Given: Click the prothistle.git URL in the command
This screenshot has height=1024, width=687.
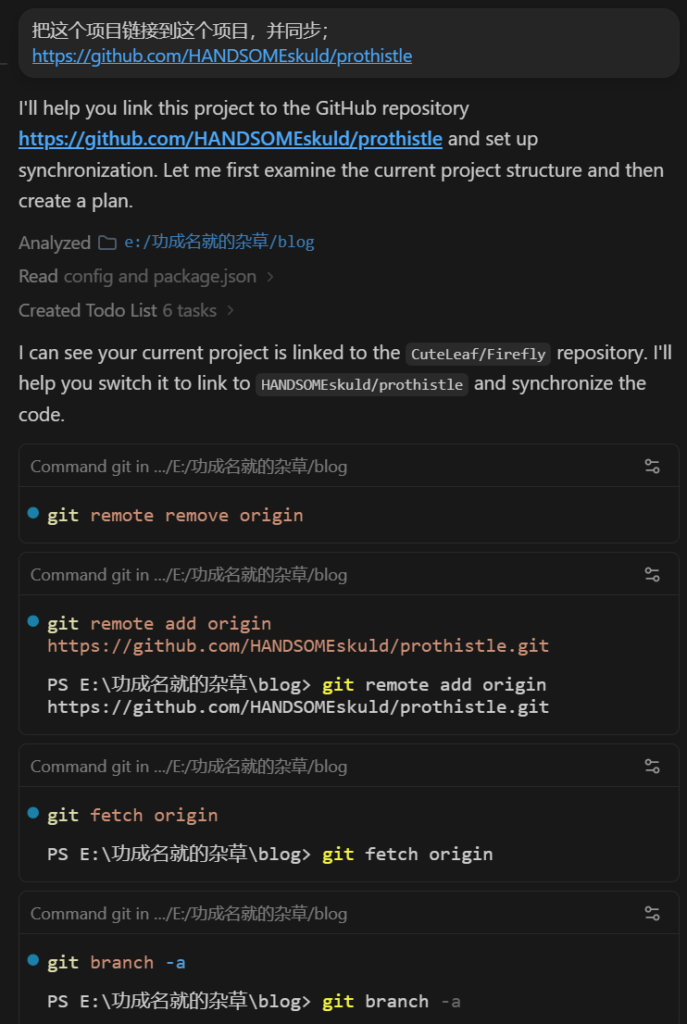Looking at the screenshot, I should [x=298, y=646].
